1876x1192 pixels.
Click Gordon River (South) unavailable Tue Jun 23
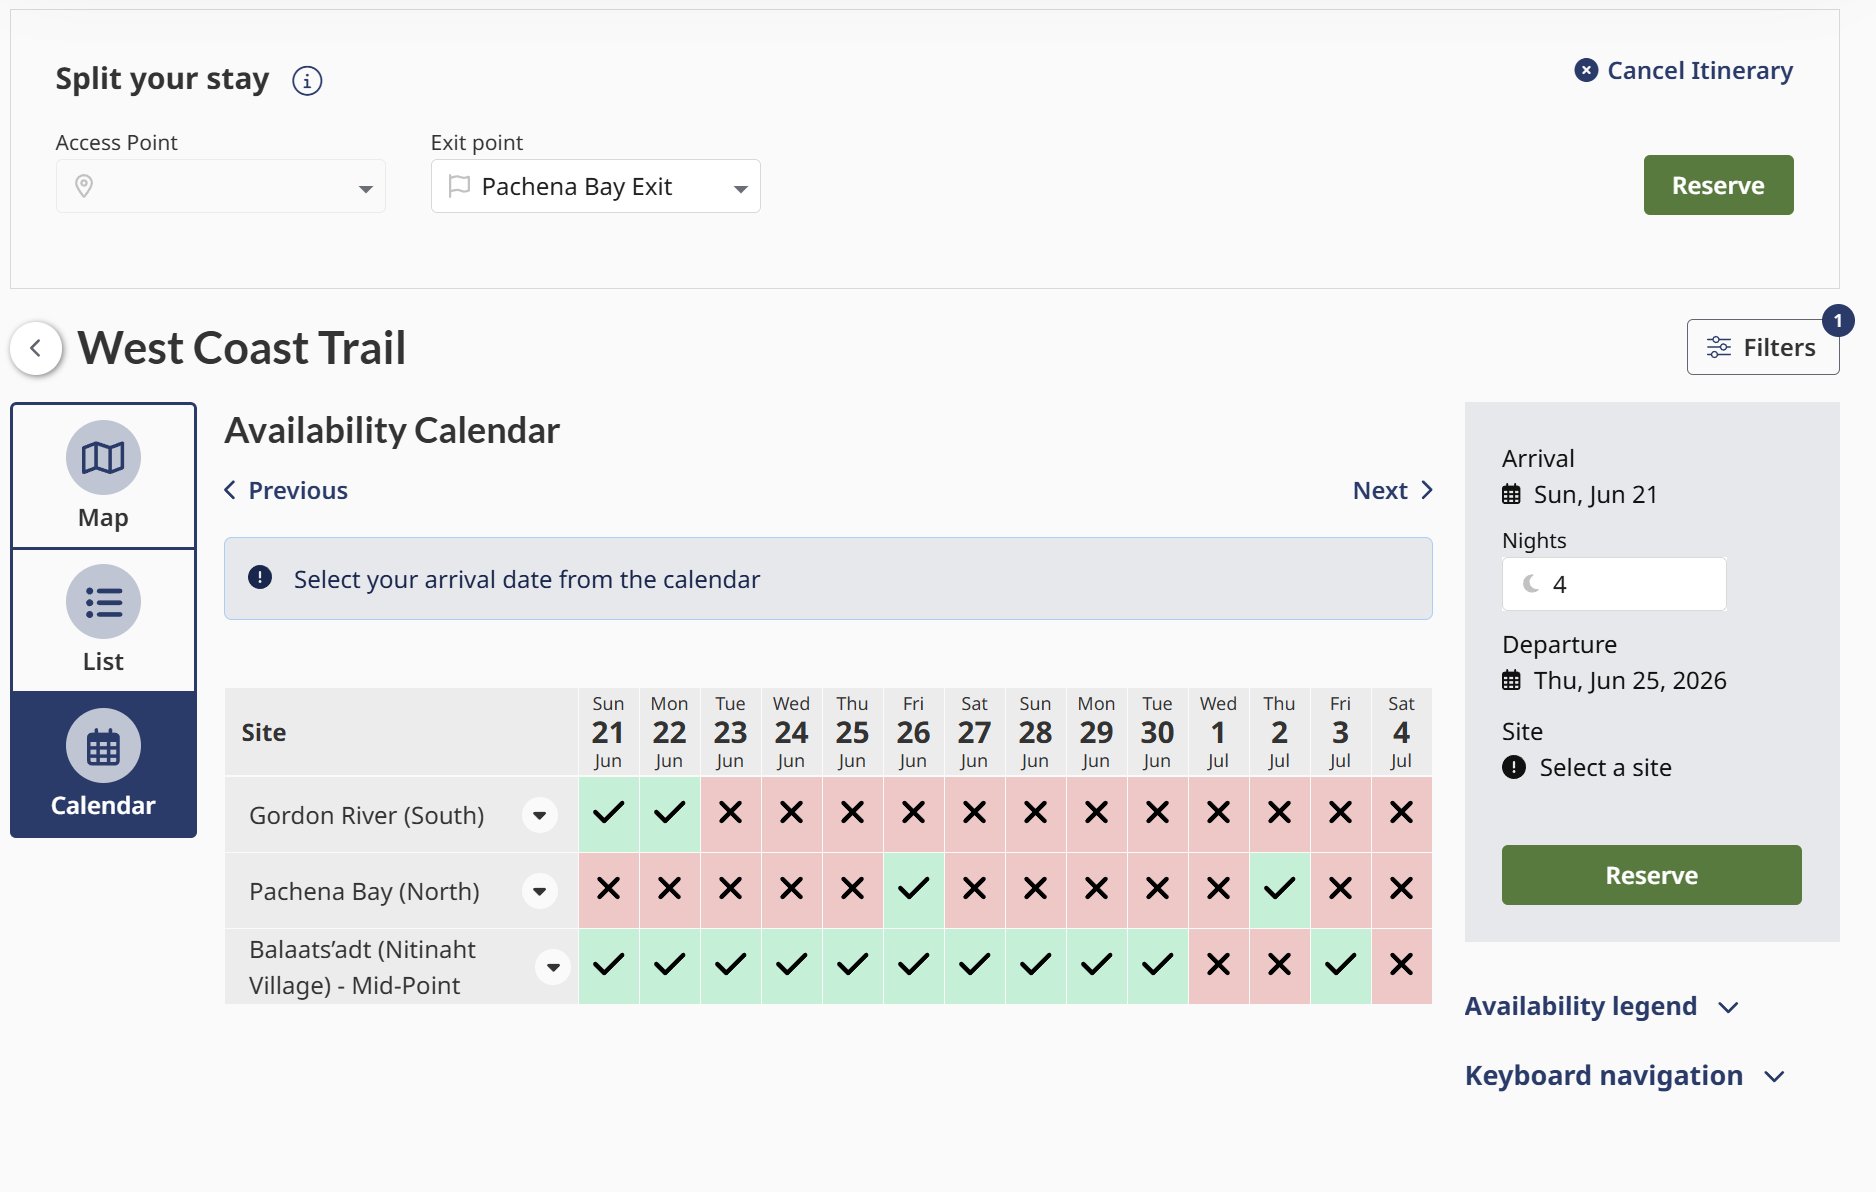point(730,814)
